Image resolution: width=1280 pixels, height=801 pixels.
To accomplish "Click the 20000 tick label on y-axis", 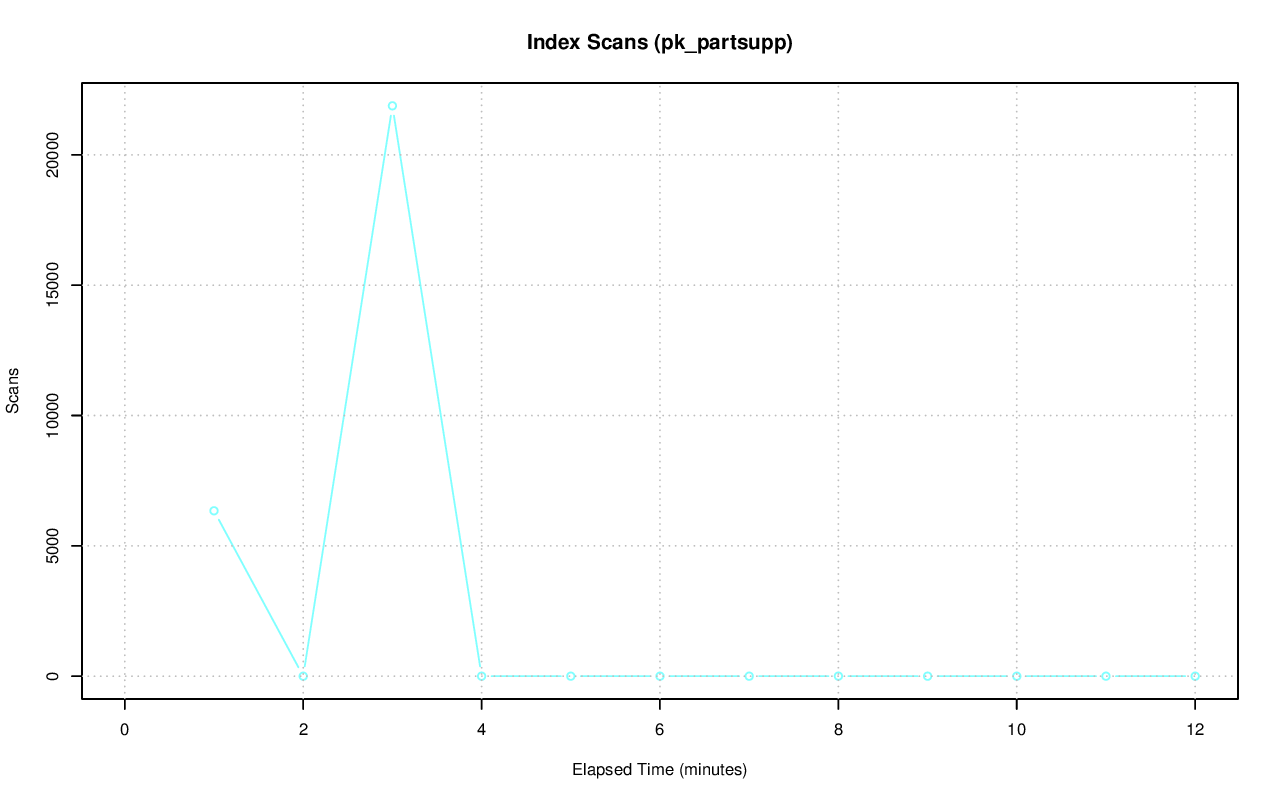I will 53,155.
